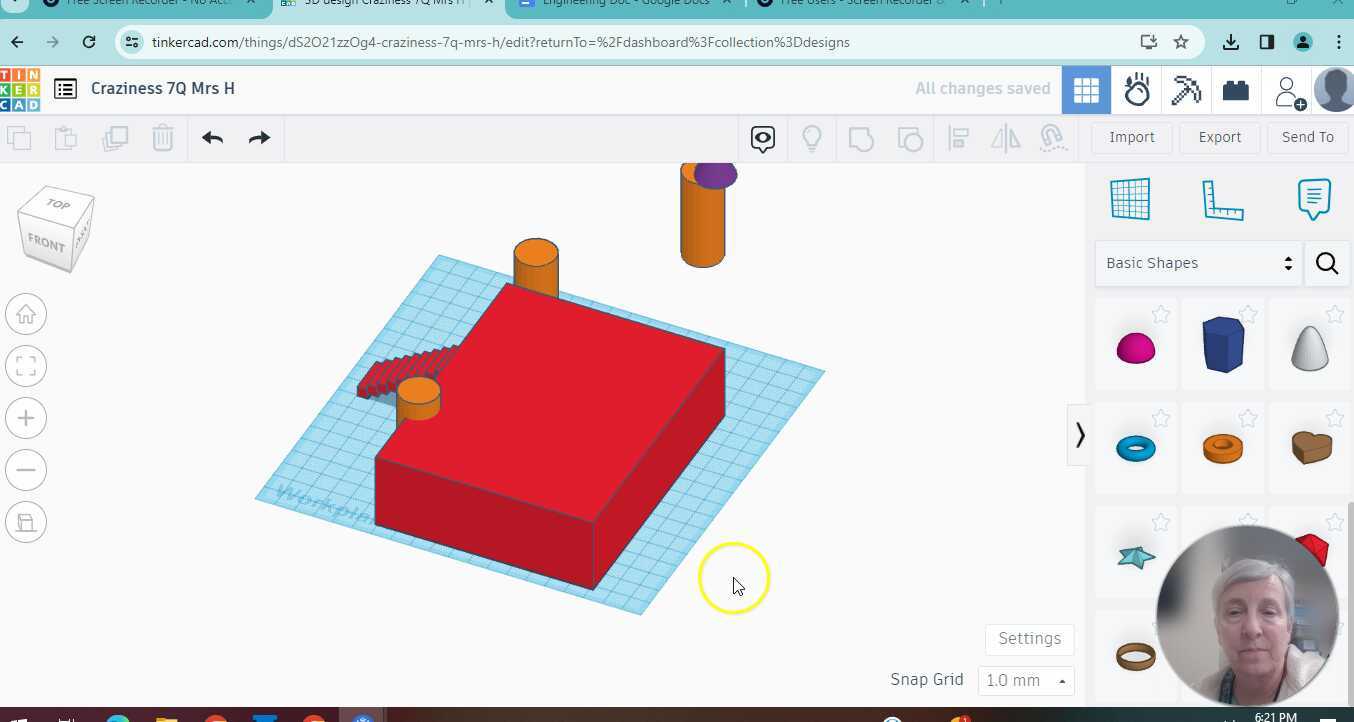Open the Align tool
The image size is (1354, 722).
pos(957,138)
